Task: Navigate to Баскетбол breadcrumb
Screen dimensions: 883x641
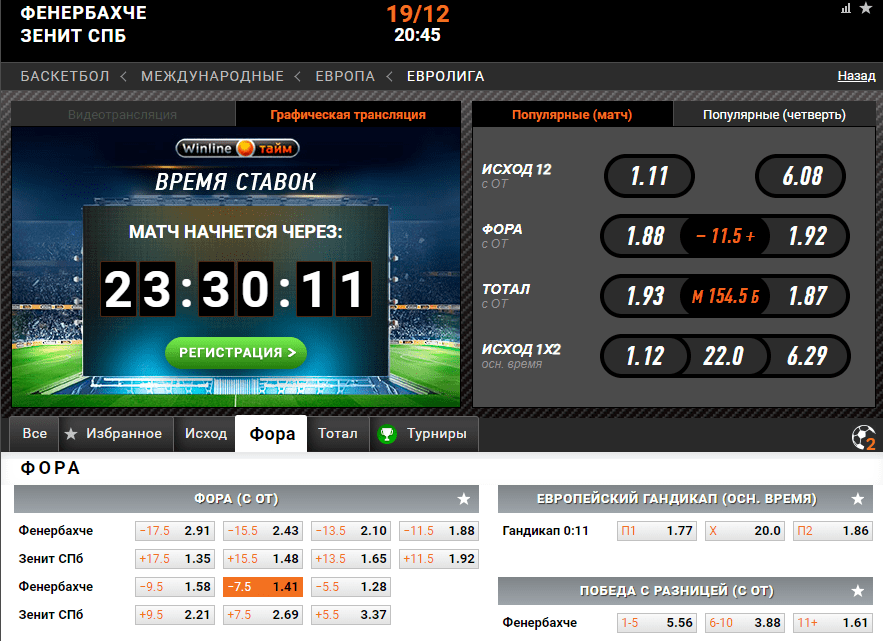Action: click(x=65, y=76)
